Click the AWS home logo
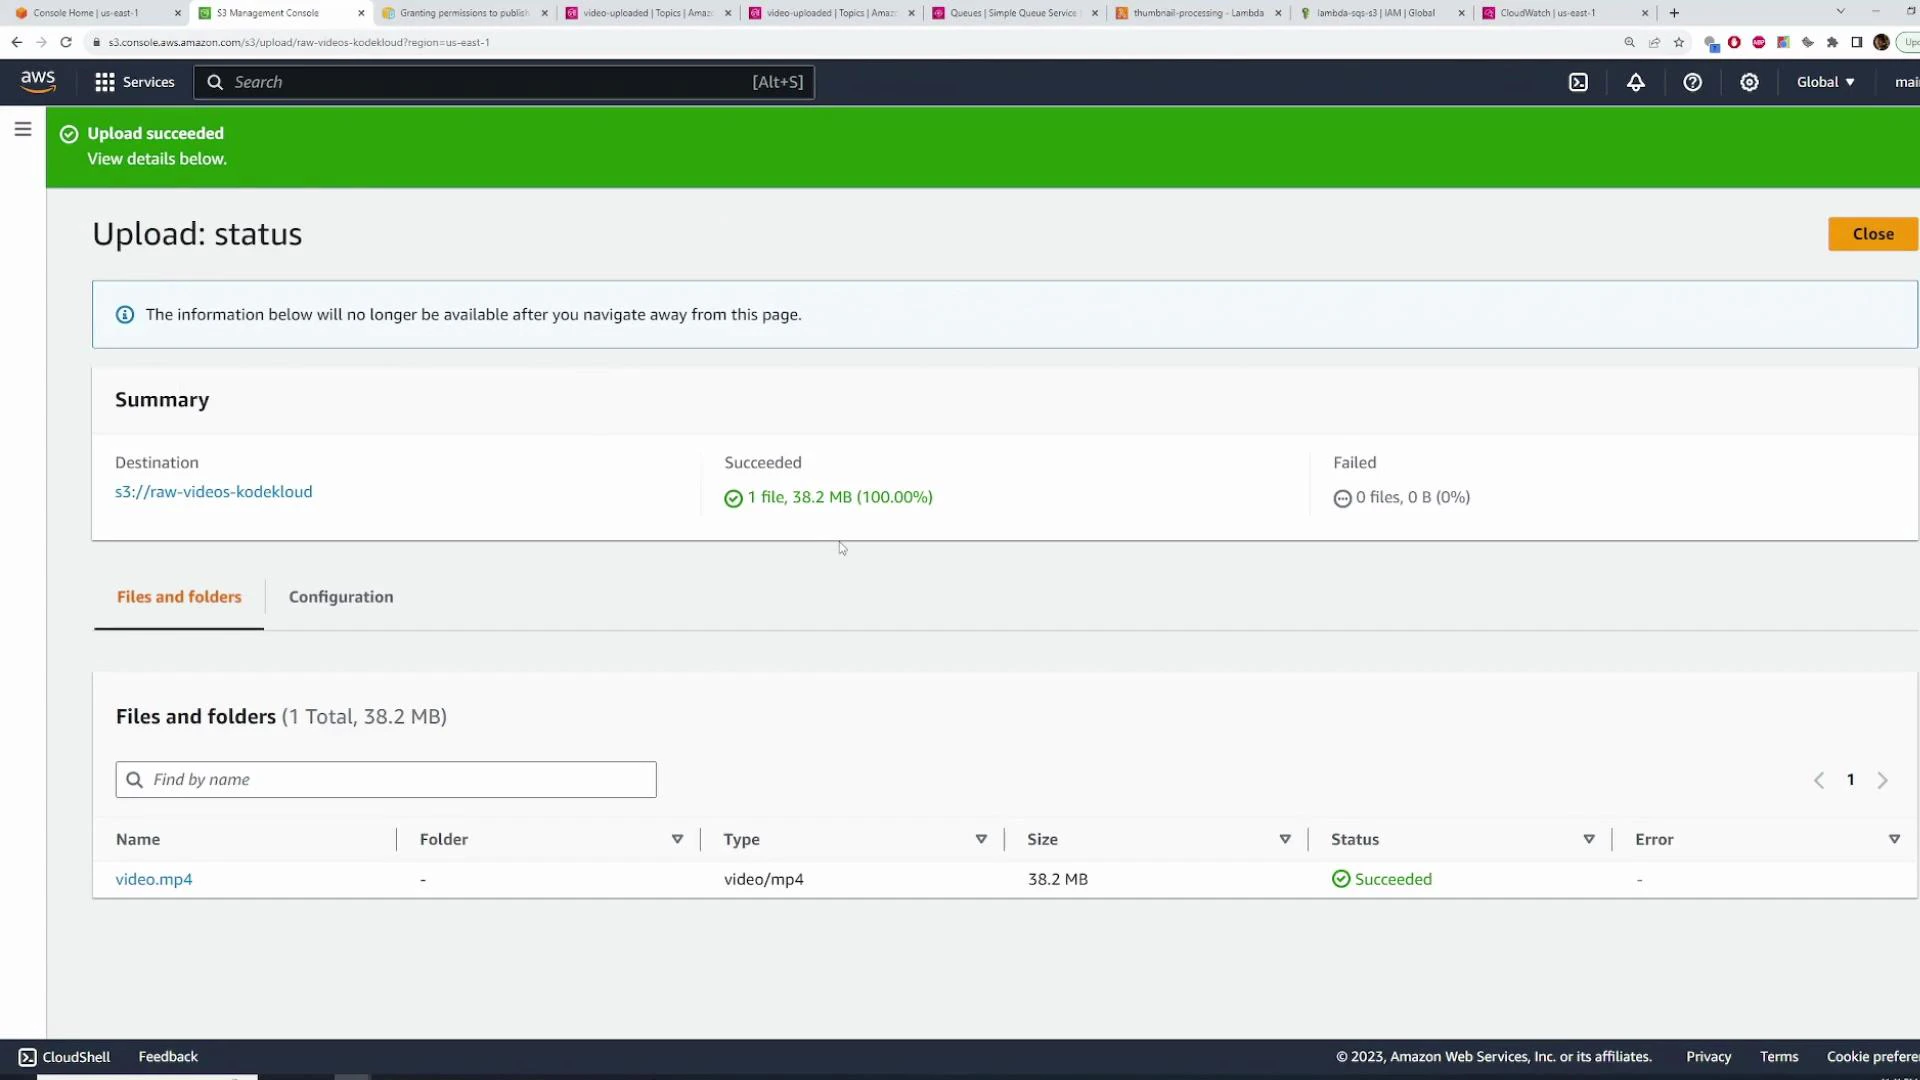Image resolution: width=1920 pixels, height=1080 pixels. [37, 81]
